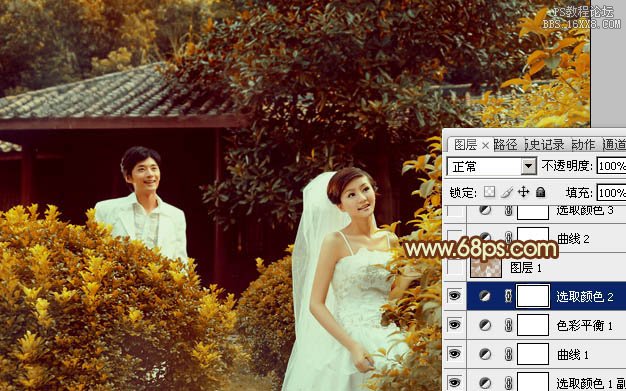Open the history tab 历史记录
Image resolution: width=626 pixels, height=391 pixels.
(544, 145)
